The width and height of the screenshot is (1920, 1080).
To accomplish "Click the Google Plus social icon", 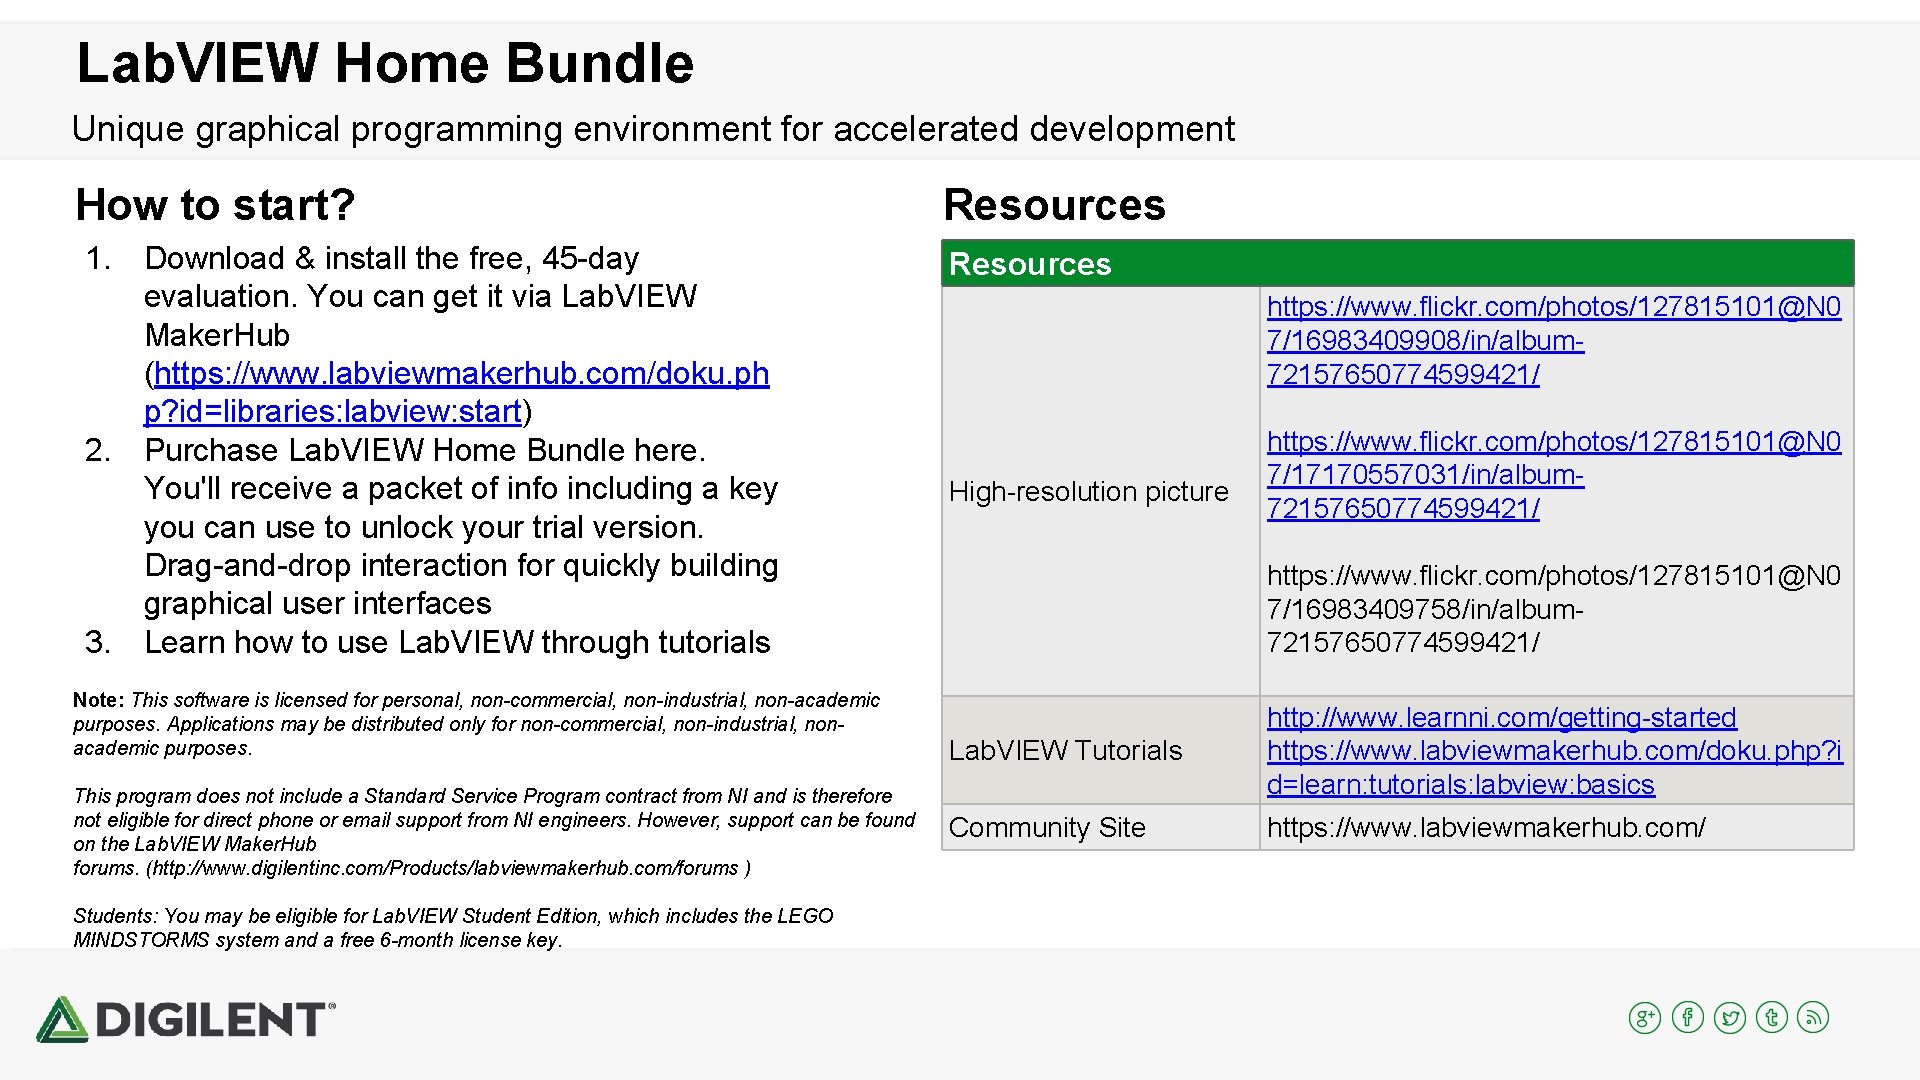I will (x=1644, y=1018).
